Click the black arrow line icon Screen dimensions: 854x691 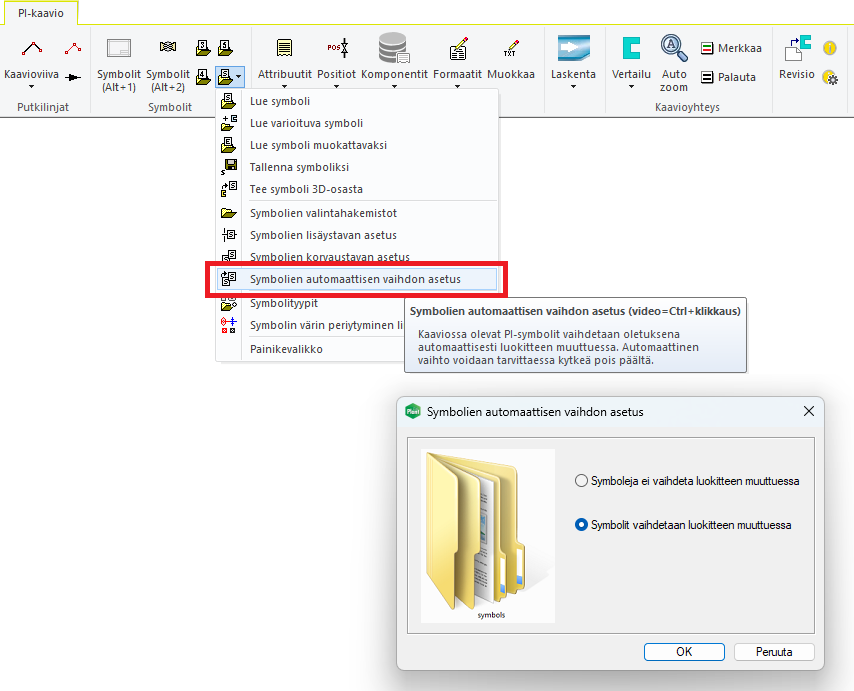tap(73, 77)
